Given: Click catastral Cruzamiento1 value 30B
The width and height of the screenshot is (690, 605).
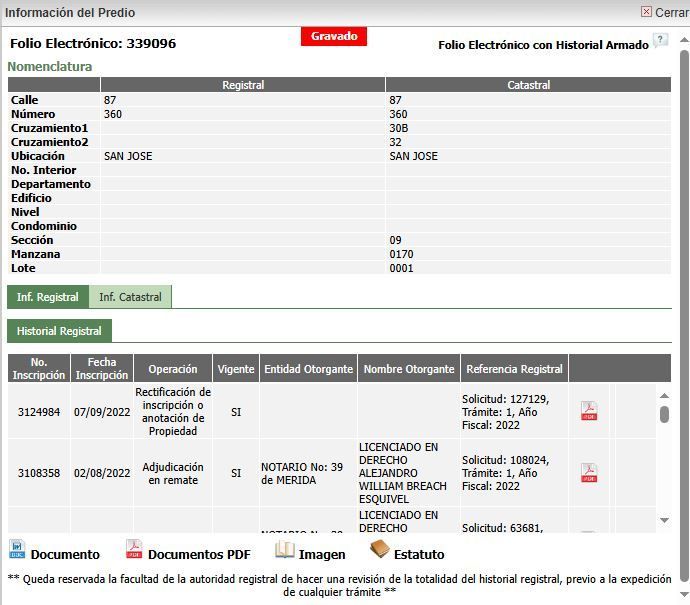Looking at the screenshot, I should tap(399, 128).
